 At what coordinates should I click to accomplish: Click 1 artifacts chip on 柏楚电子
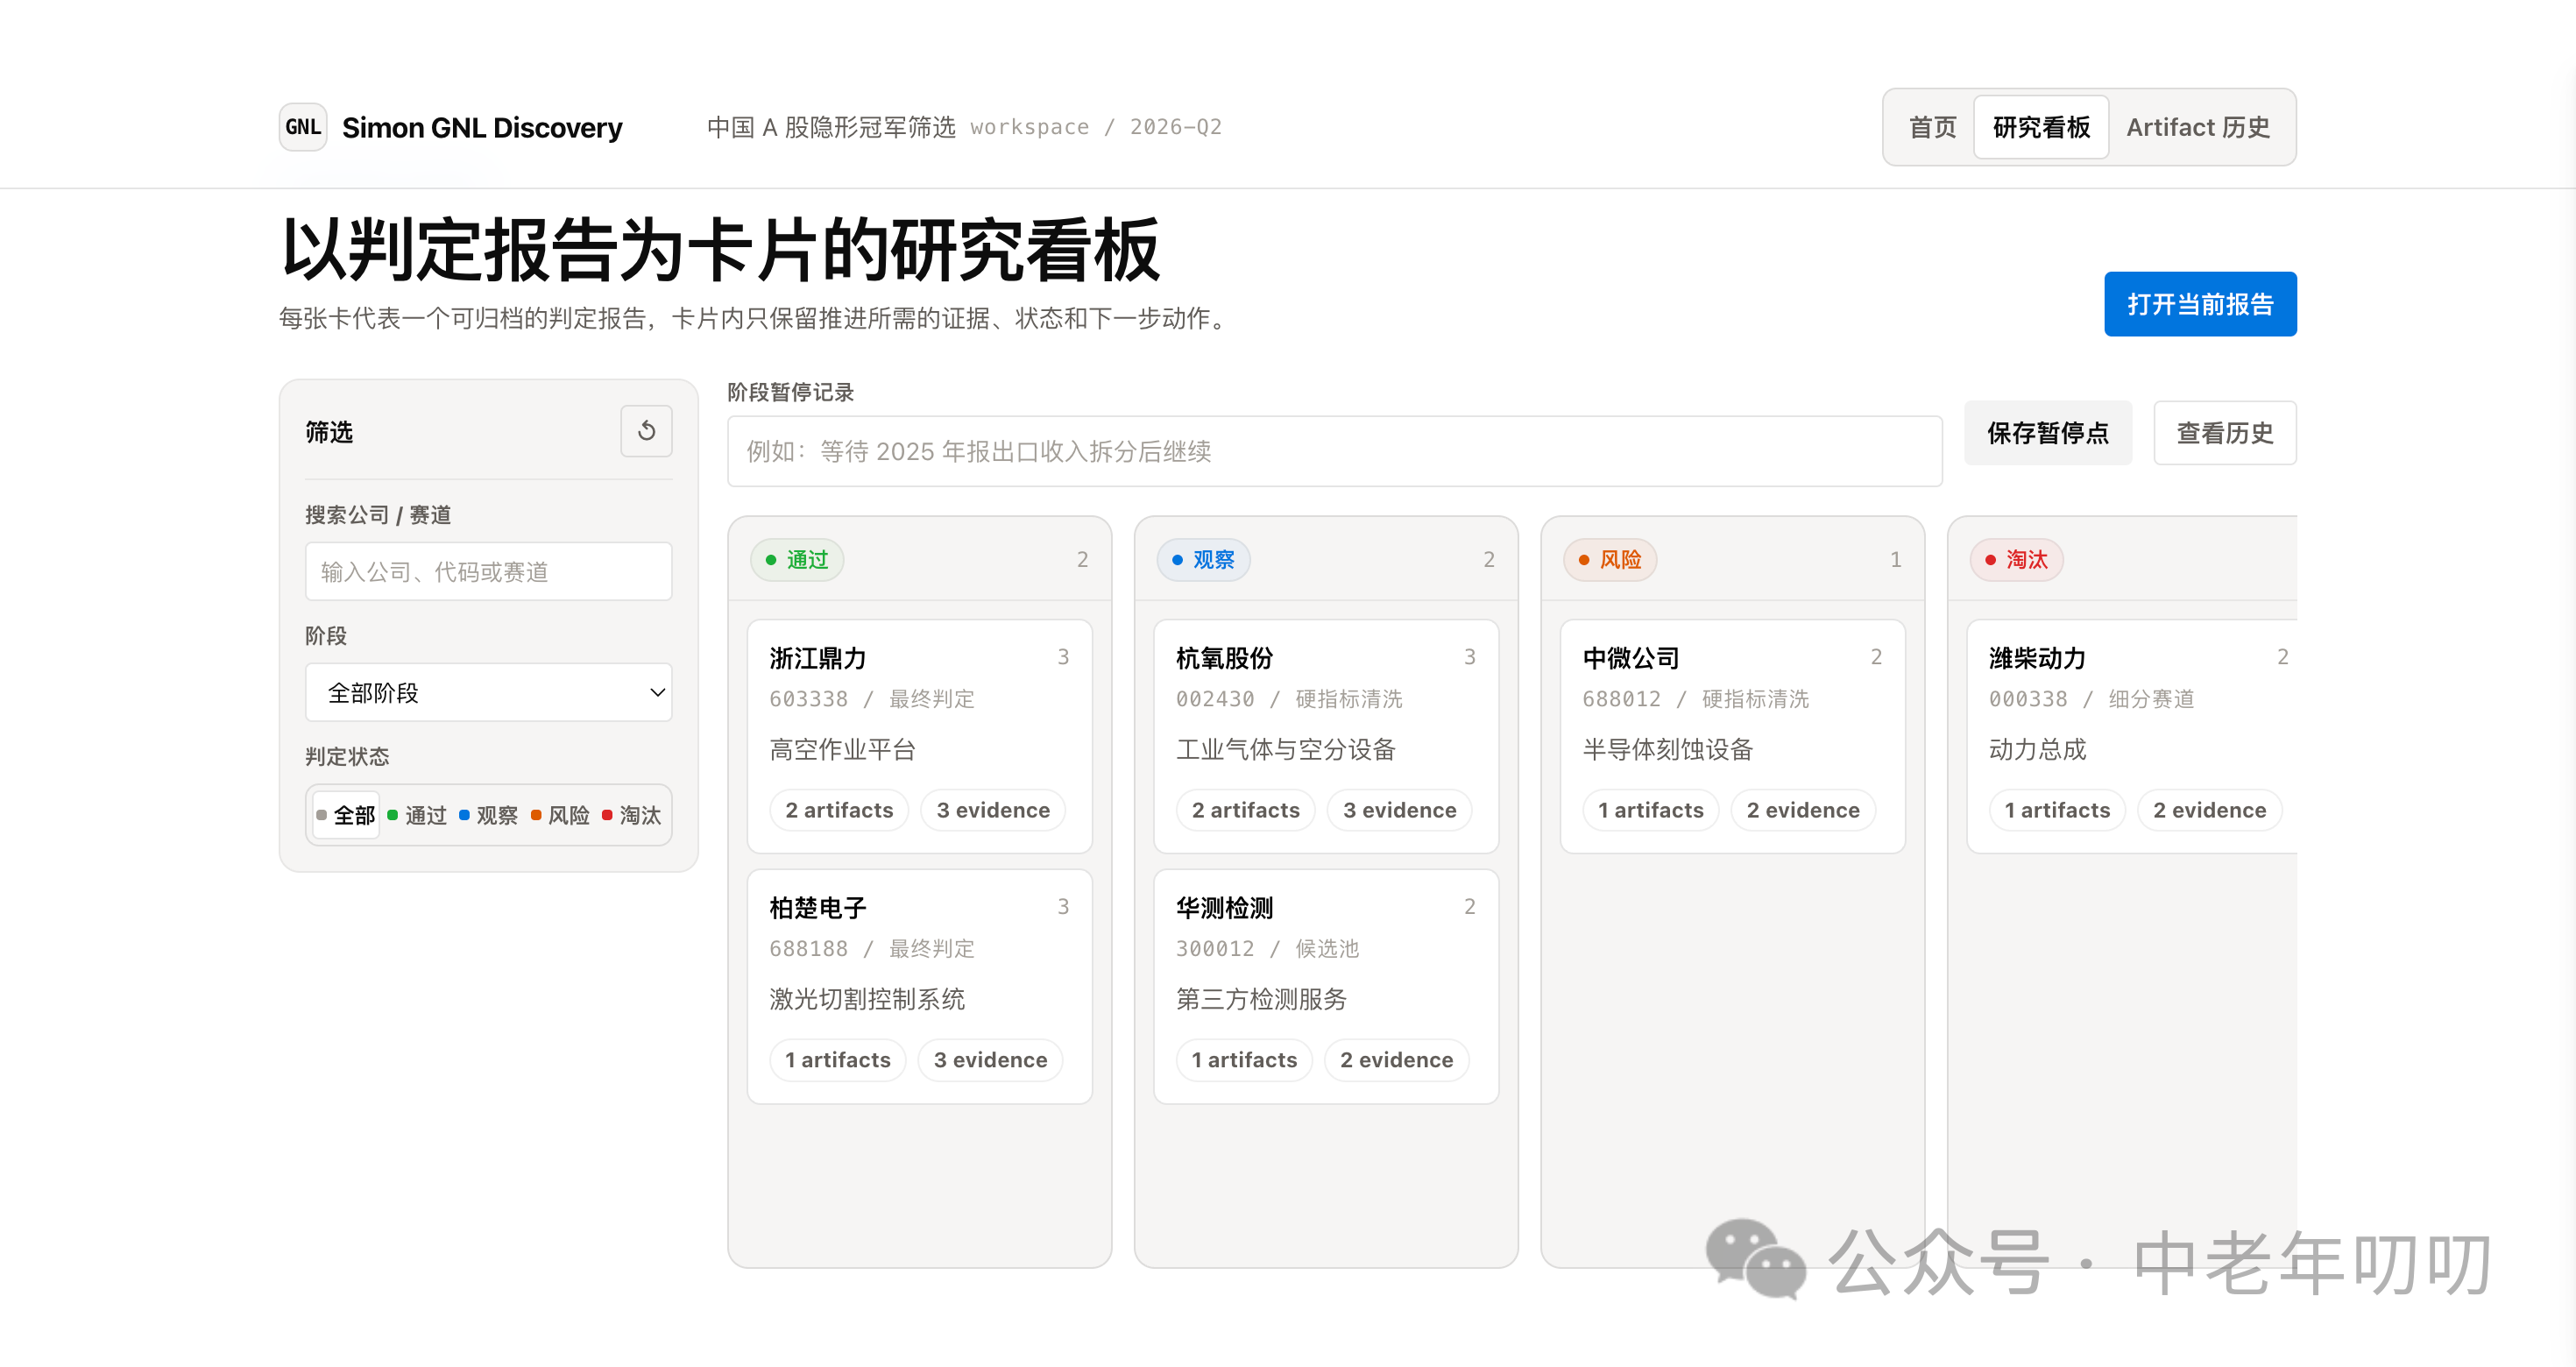coord(837,1060)
